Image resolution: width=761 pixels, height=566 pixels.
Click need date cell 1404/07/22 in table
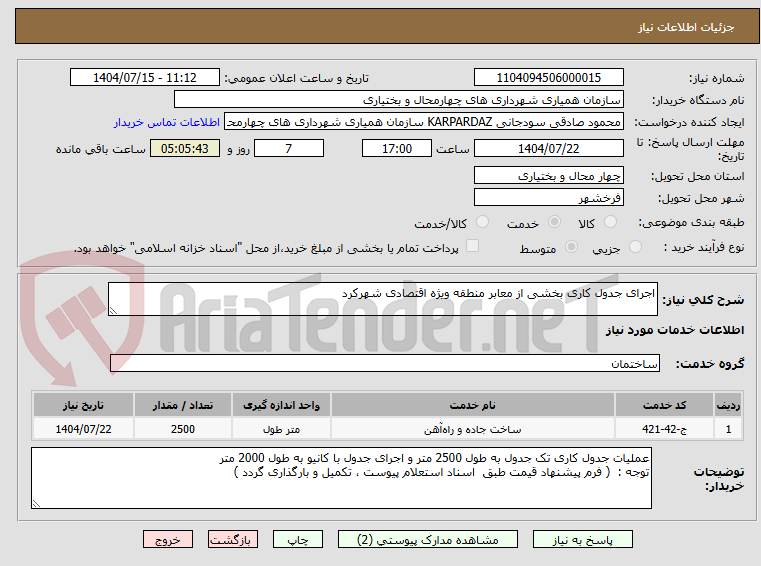point(83,429)
